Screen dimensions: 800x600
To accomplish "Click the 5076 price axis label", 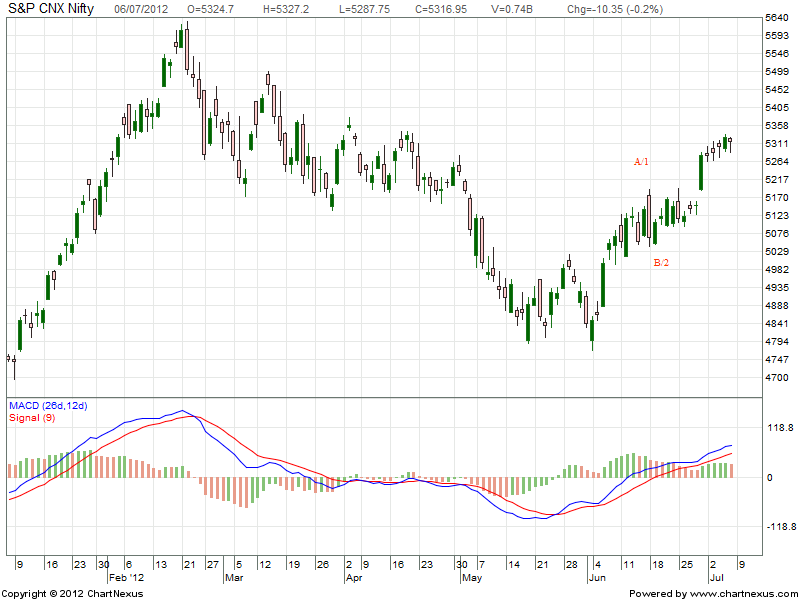I will 778,234.
